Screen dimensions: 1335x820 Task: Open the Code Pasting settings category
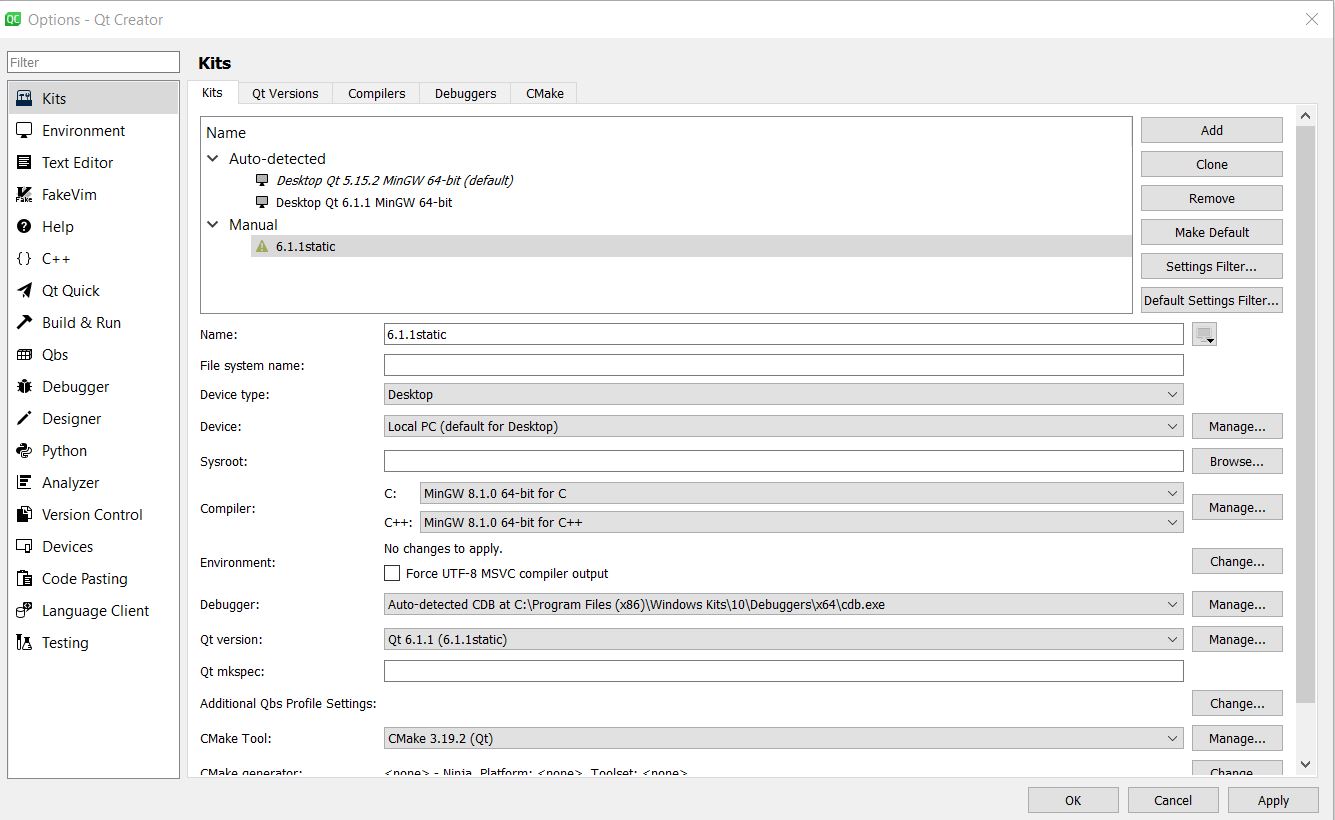(93, 578)
